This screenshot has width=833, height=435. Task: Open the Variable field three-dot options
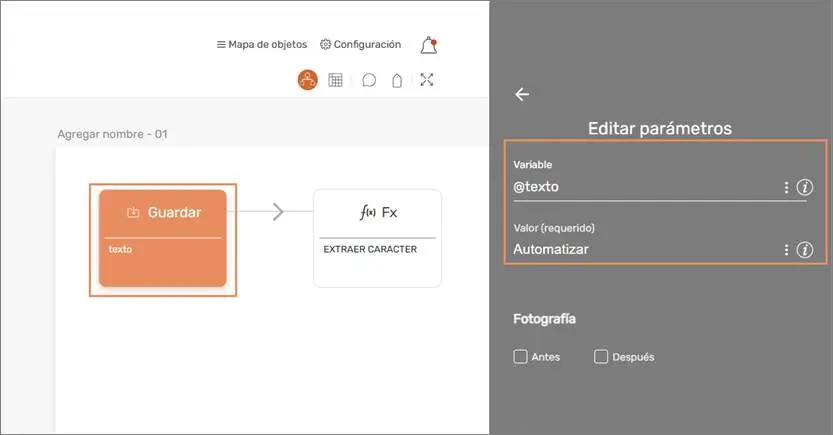pos(786,188)
